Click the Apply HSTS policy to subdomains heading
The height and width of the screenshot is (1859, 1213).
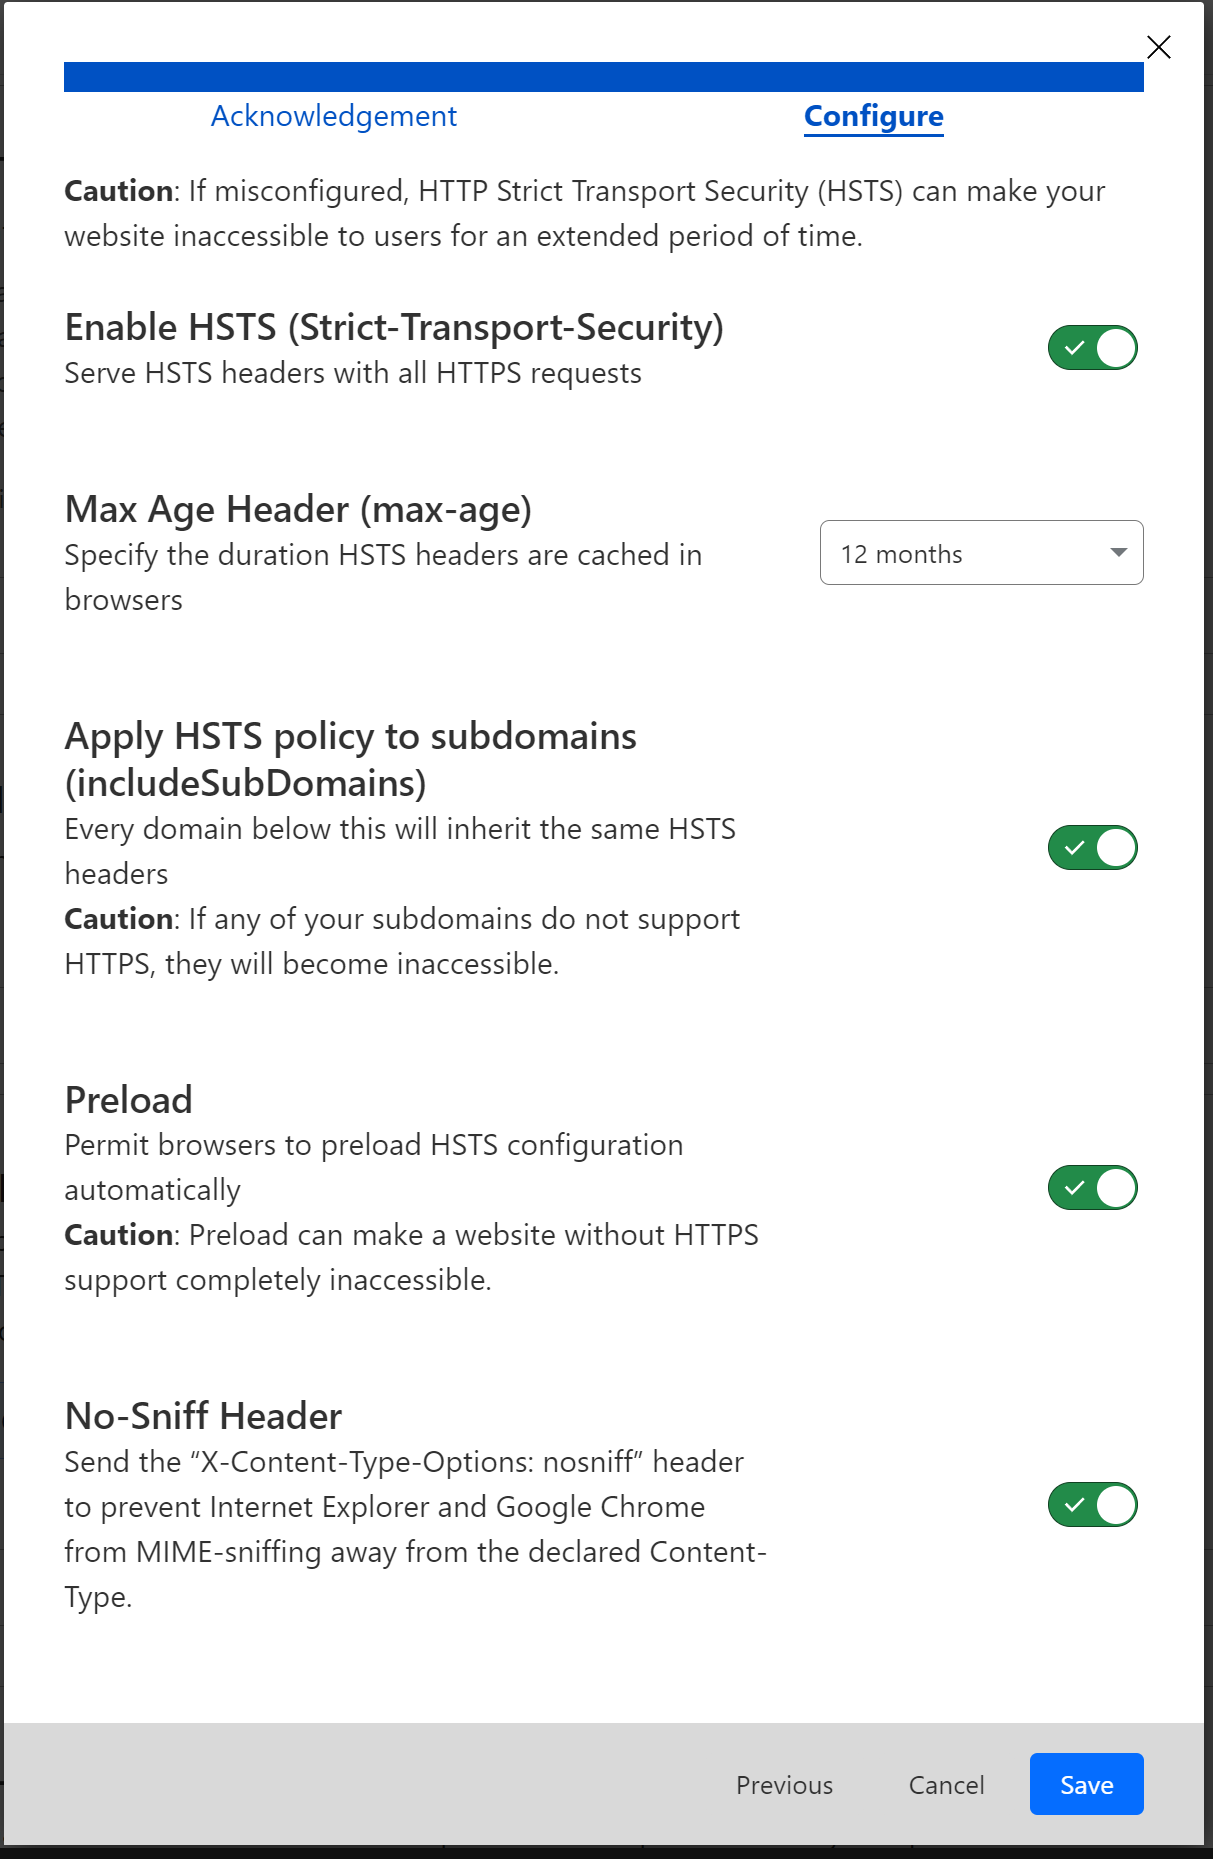[x=350, y=759]
